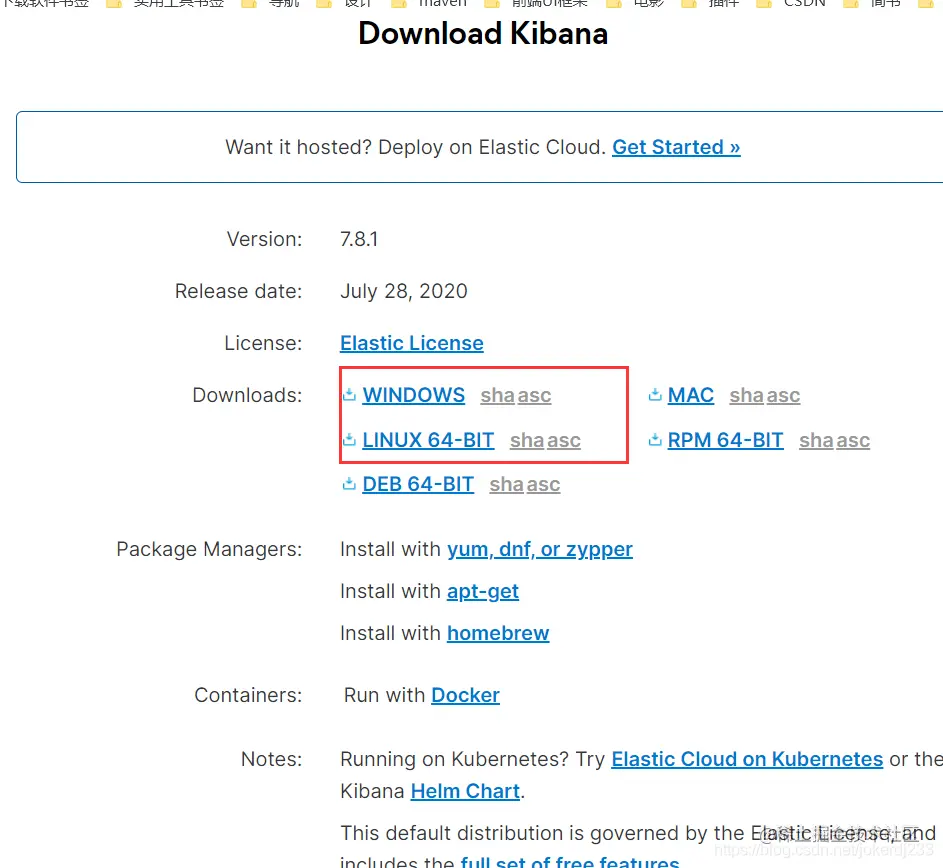Click the Package Managers: label
The image size is (943, 868).
click(x=209, y=549)
